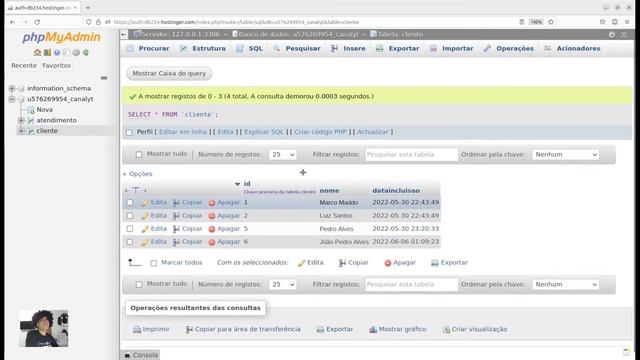
Task: Enable the upper Mostrar tudo checkbox
Action: pyautogui.click(x=139, y=154)
